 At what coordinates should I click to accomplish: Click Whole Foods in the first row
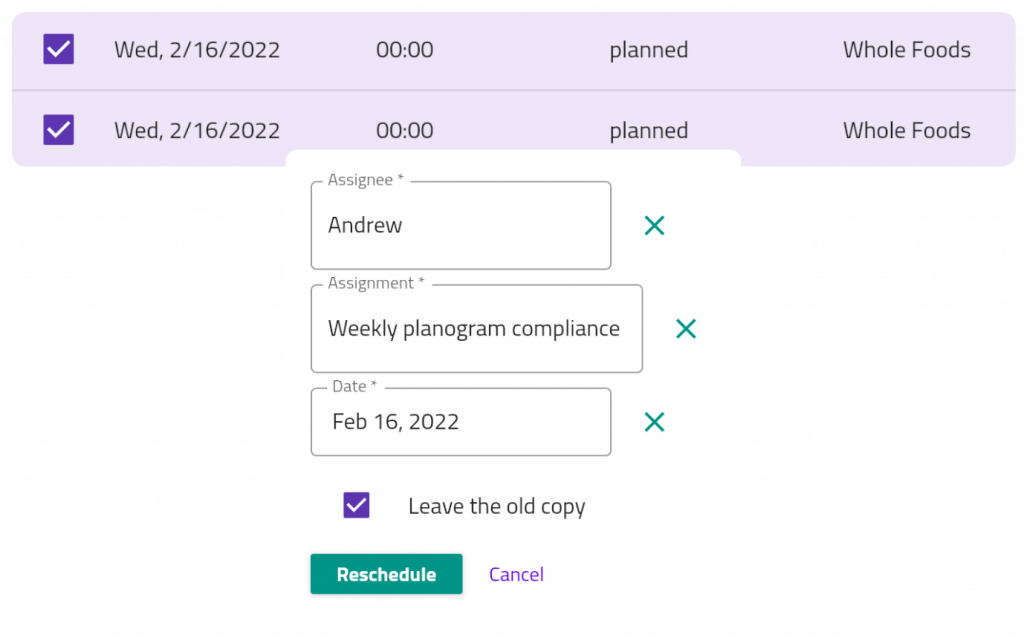pyautogui.click(x=906, y=49)
